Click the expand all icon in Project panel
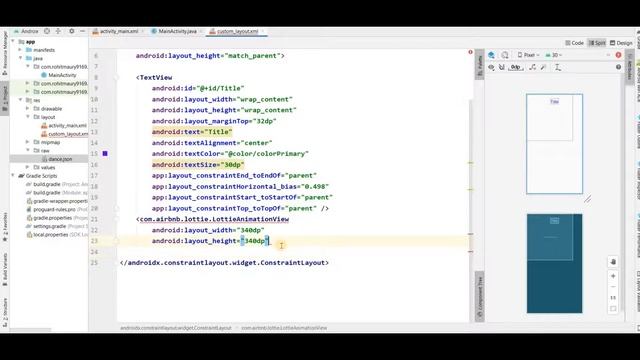The width and height of the screenshot is (640, 360). [x=58, y=31]
